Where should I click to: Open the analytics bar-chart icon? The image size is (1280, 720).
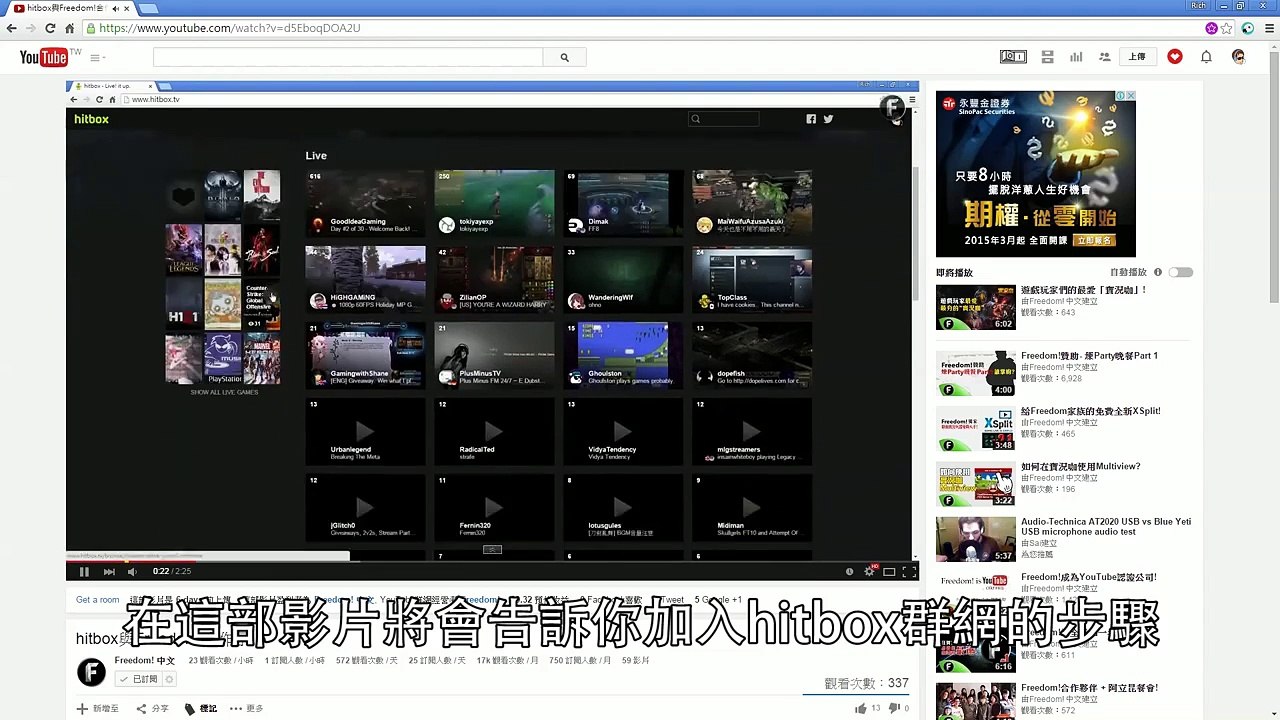point(1076,57)
